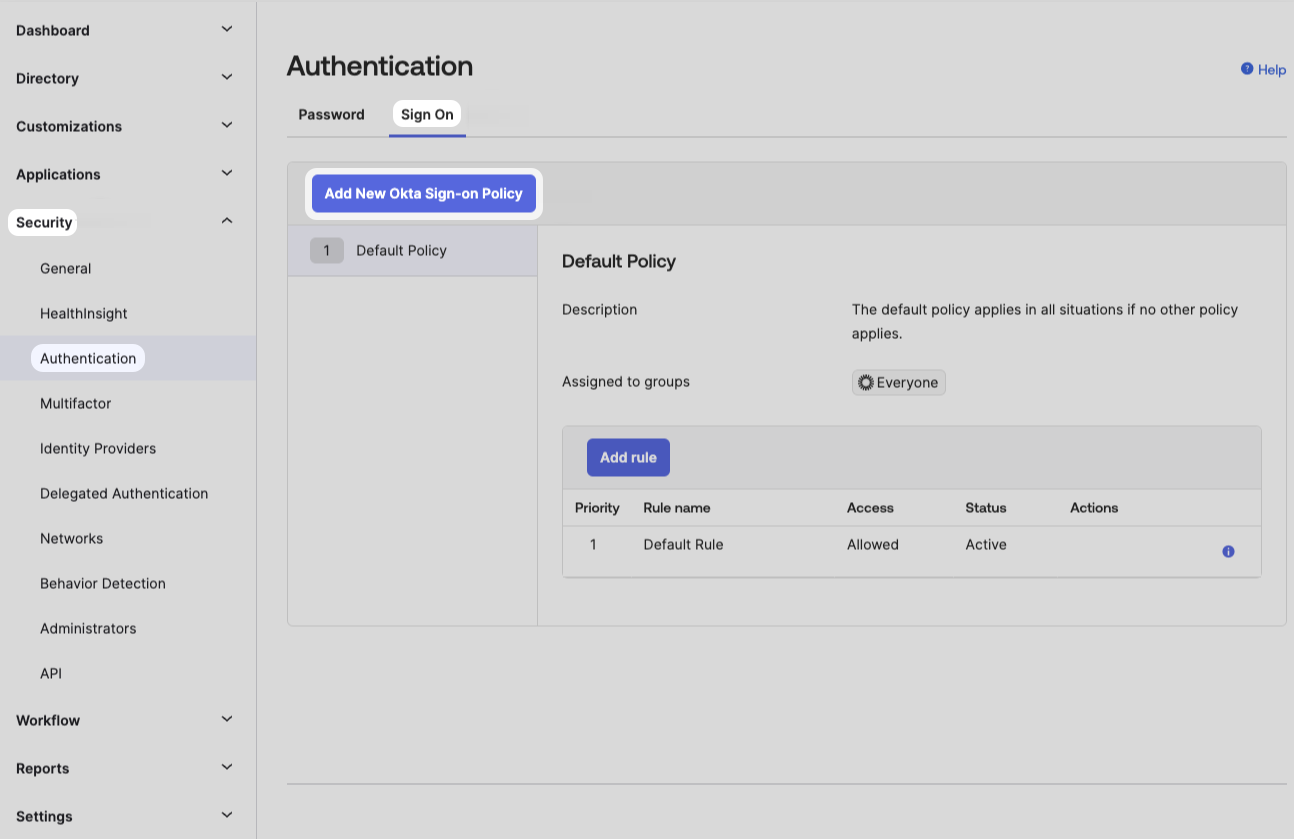The width and height of the screenshot is (1294, 839).
Task: Open HealthInsight in the sidebar
Action: (84, 313)
